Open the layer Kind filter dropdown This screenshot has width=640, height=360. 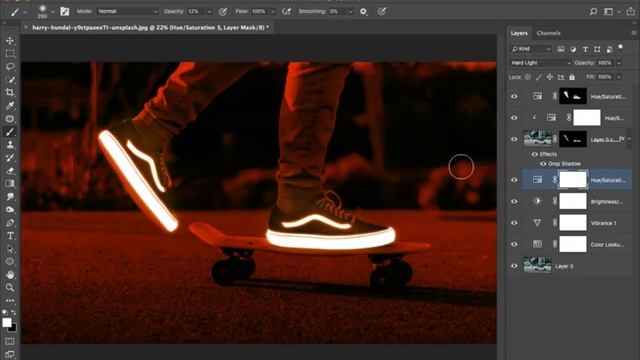pos(530,49)
